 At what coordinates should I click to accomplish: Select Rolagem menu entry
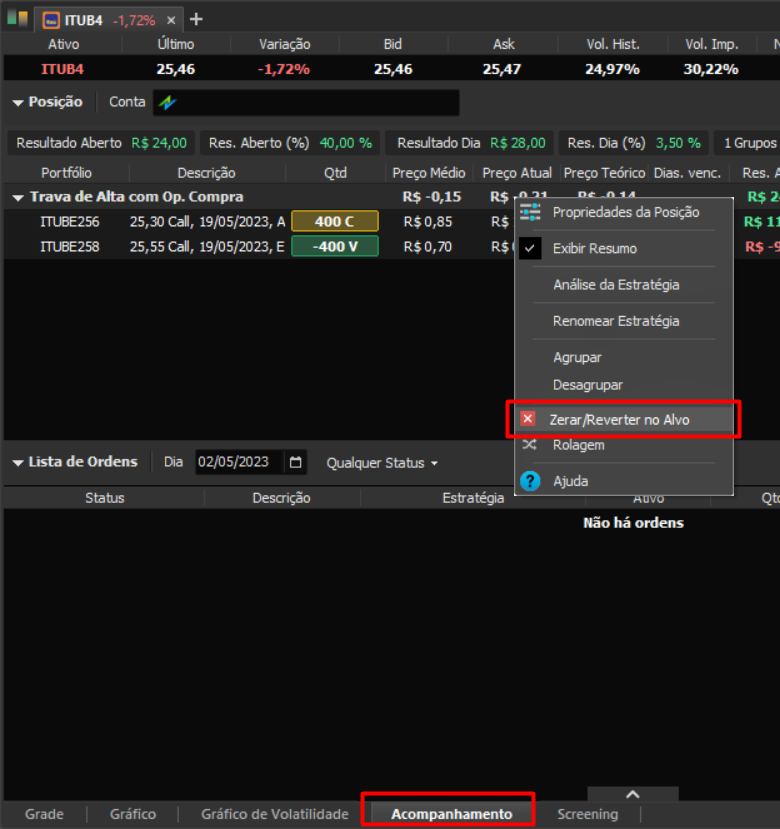[x=579, y=445]
